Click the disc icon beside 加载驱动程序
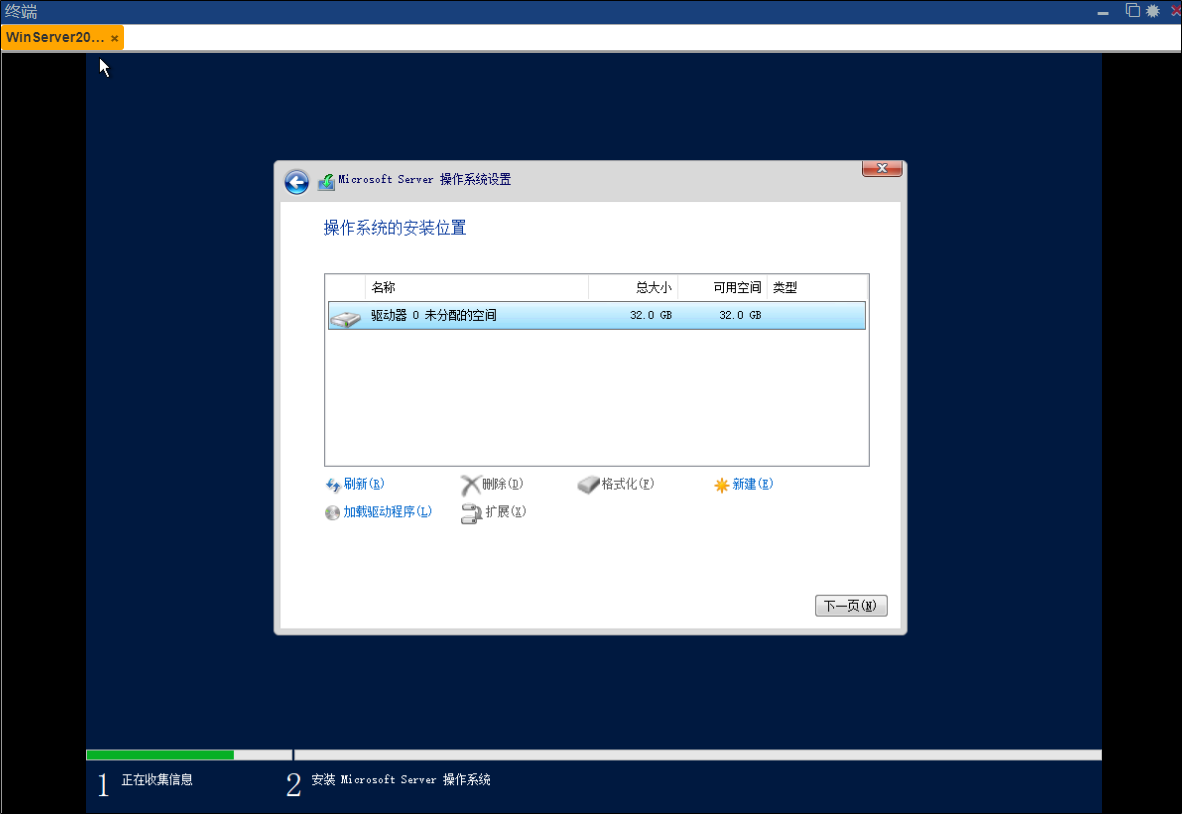The height and width of the screenshot is (814, 1182). 332,513
